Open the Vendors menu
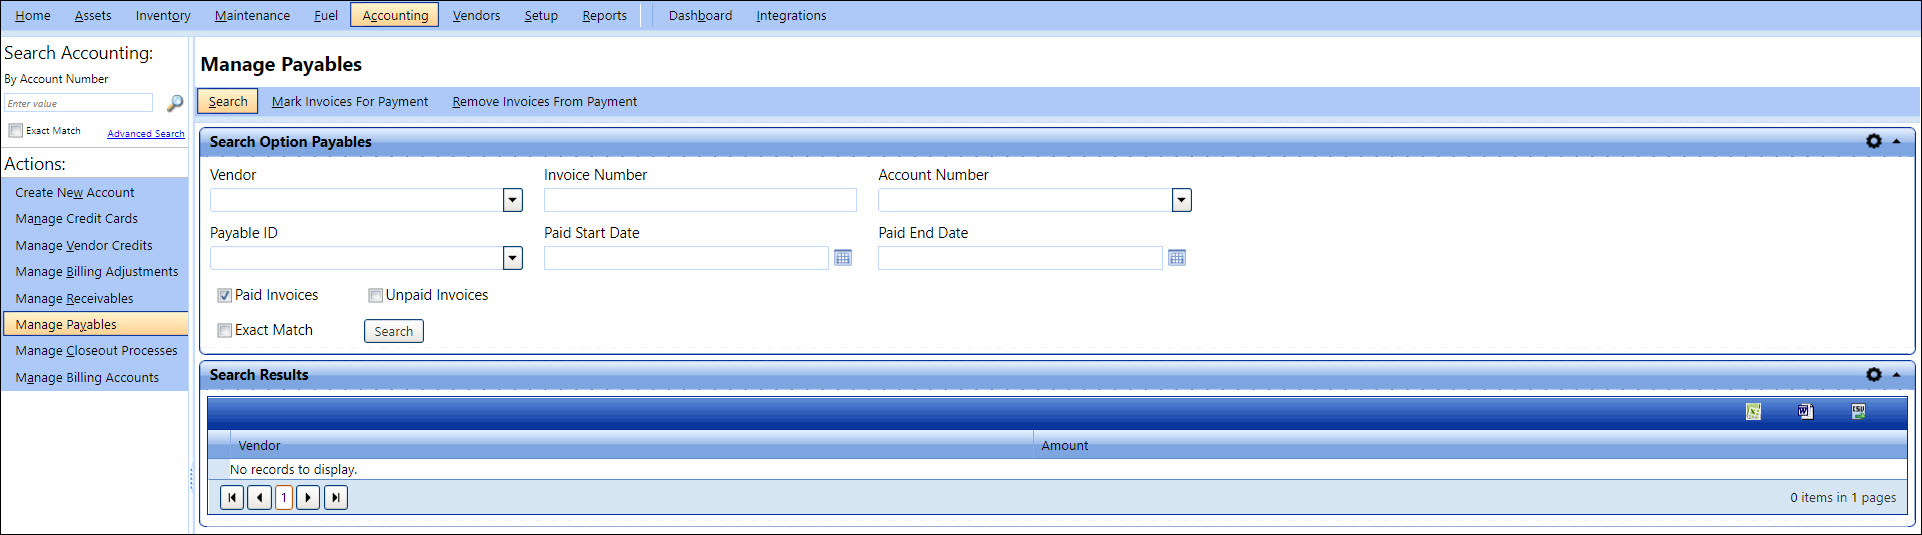Image resolution: width=1922 pixels, height=535 pixels. tap(476, 16)
